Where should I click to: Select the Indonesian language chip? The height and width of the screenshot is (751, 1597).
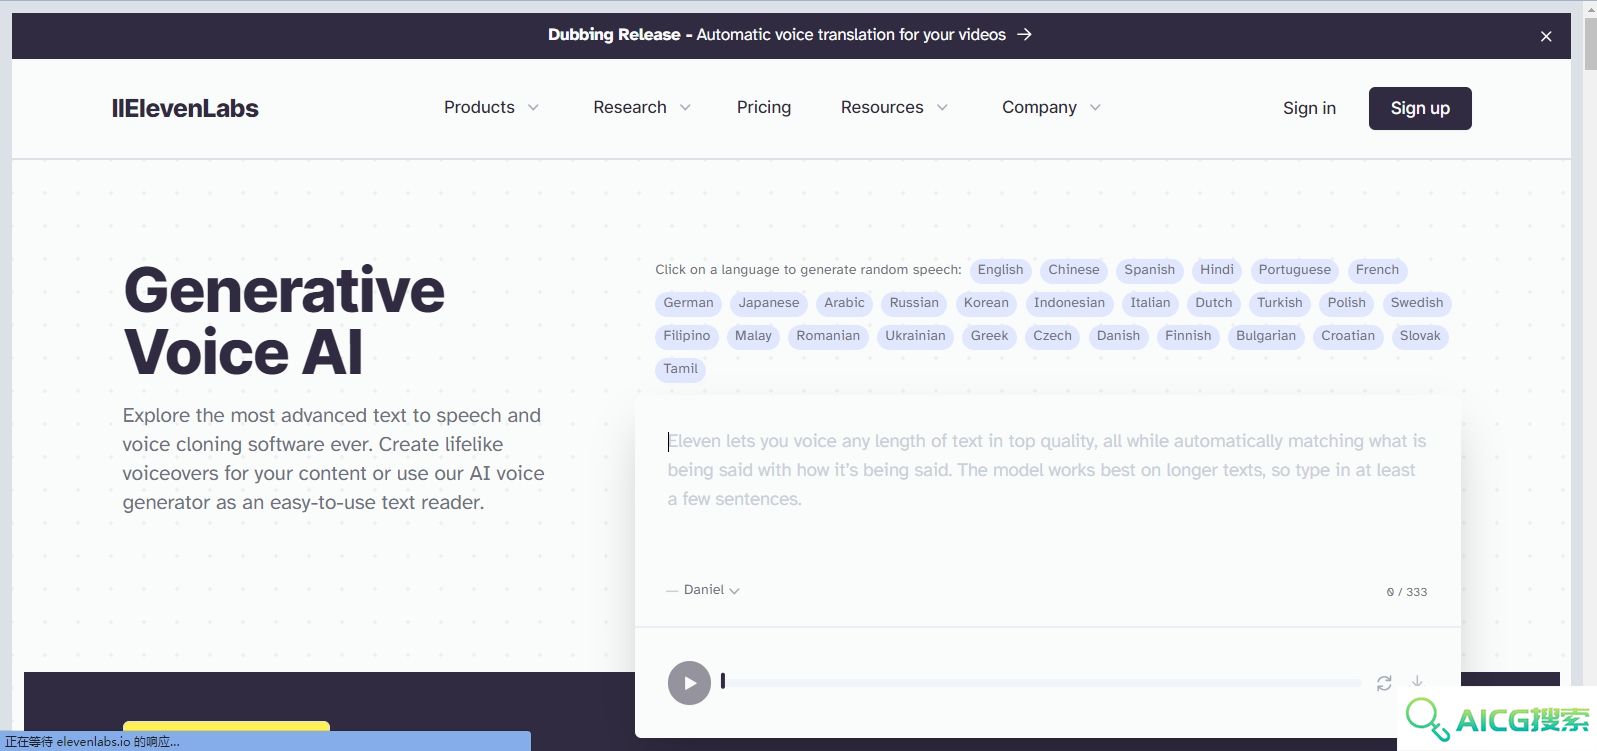click(x=1070, y=303)
